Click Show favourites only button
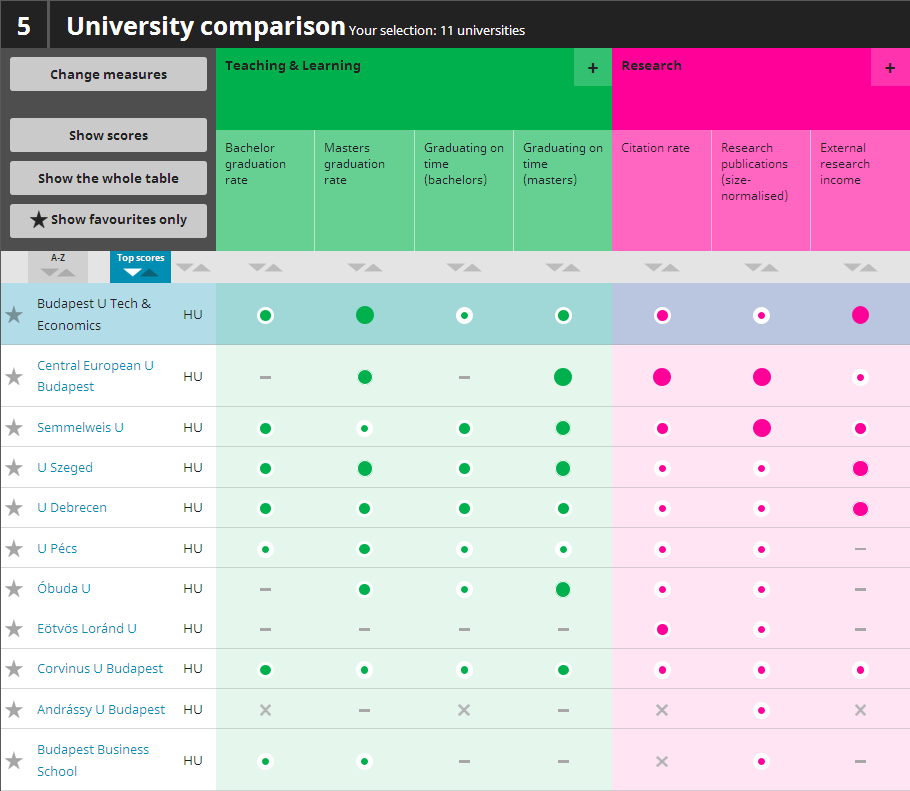Image resolution: width=910 pixels, height=791 pixels. [109, 221]
